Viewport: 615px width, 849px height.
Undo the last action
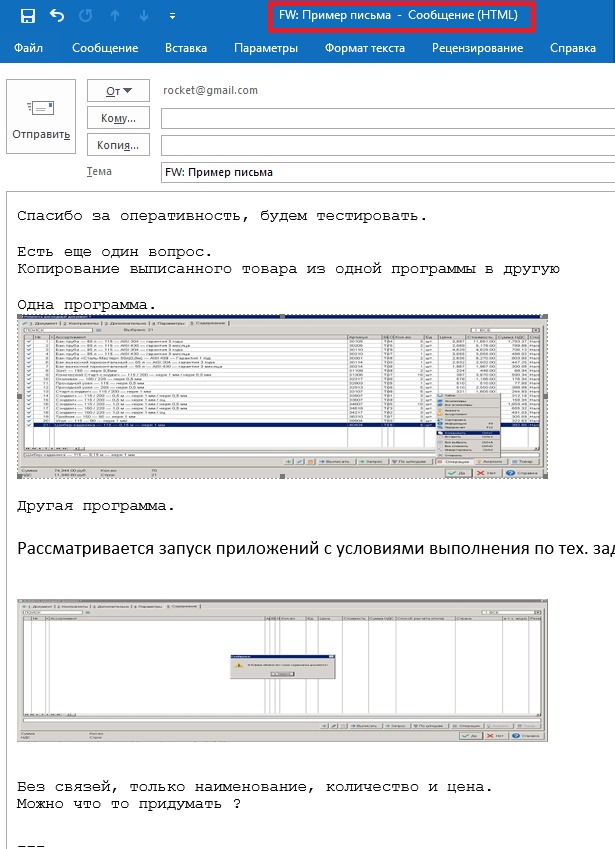pos(57,16)
